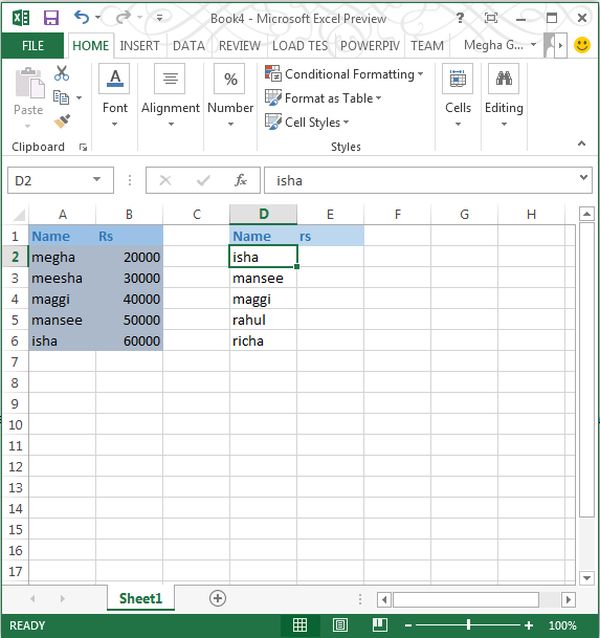Click the cell containing rahul
The width and height of the screenshot is (600, 638).
[x=263, y=320]
